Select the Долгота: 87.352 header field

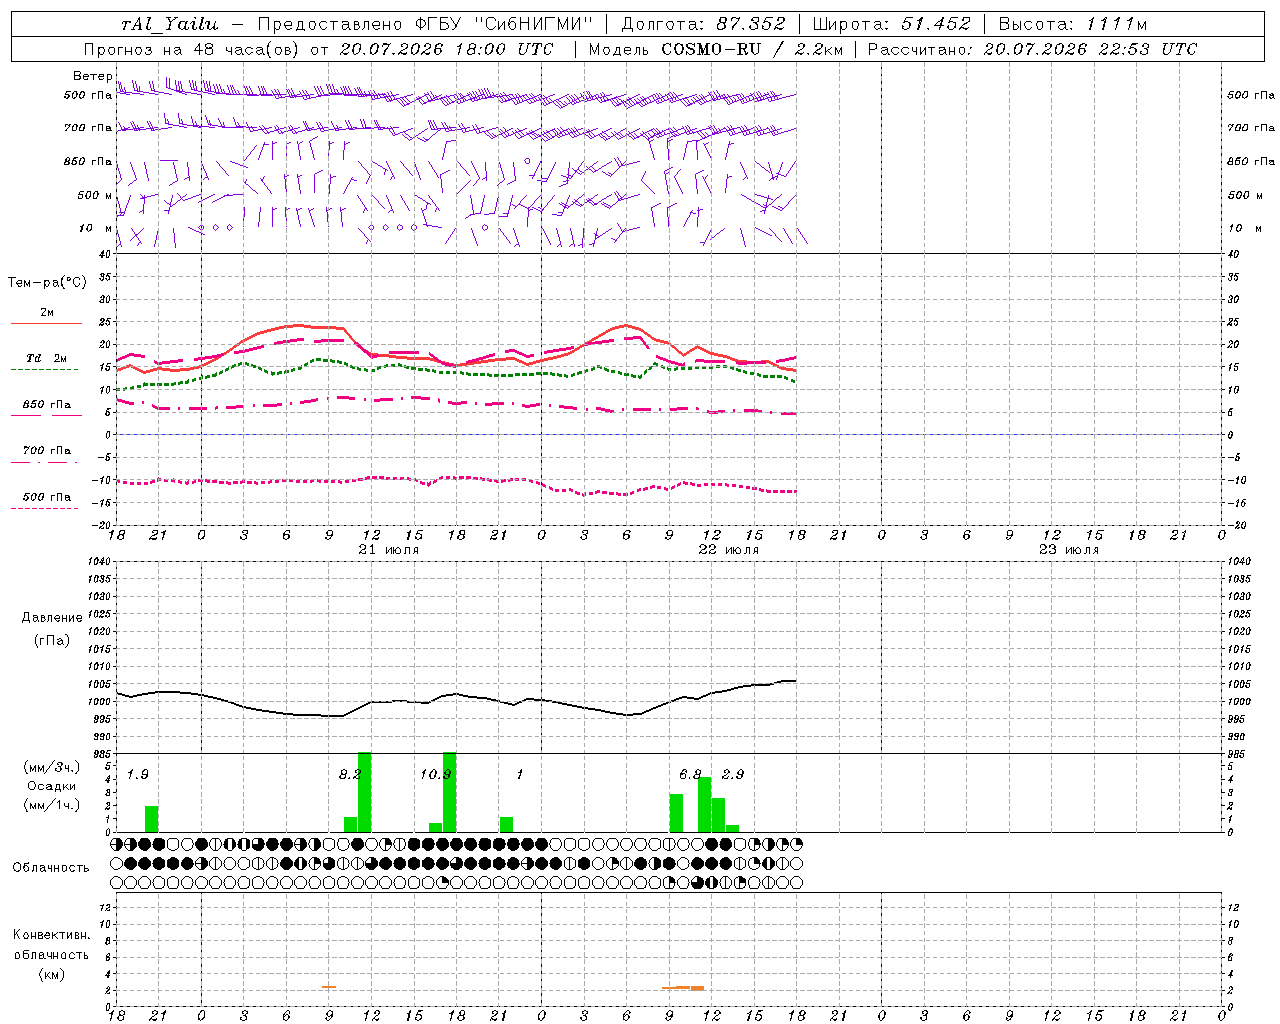704,24
